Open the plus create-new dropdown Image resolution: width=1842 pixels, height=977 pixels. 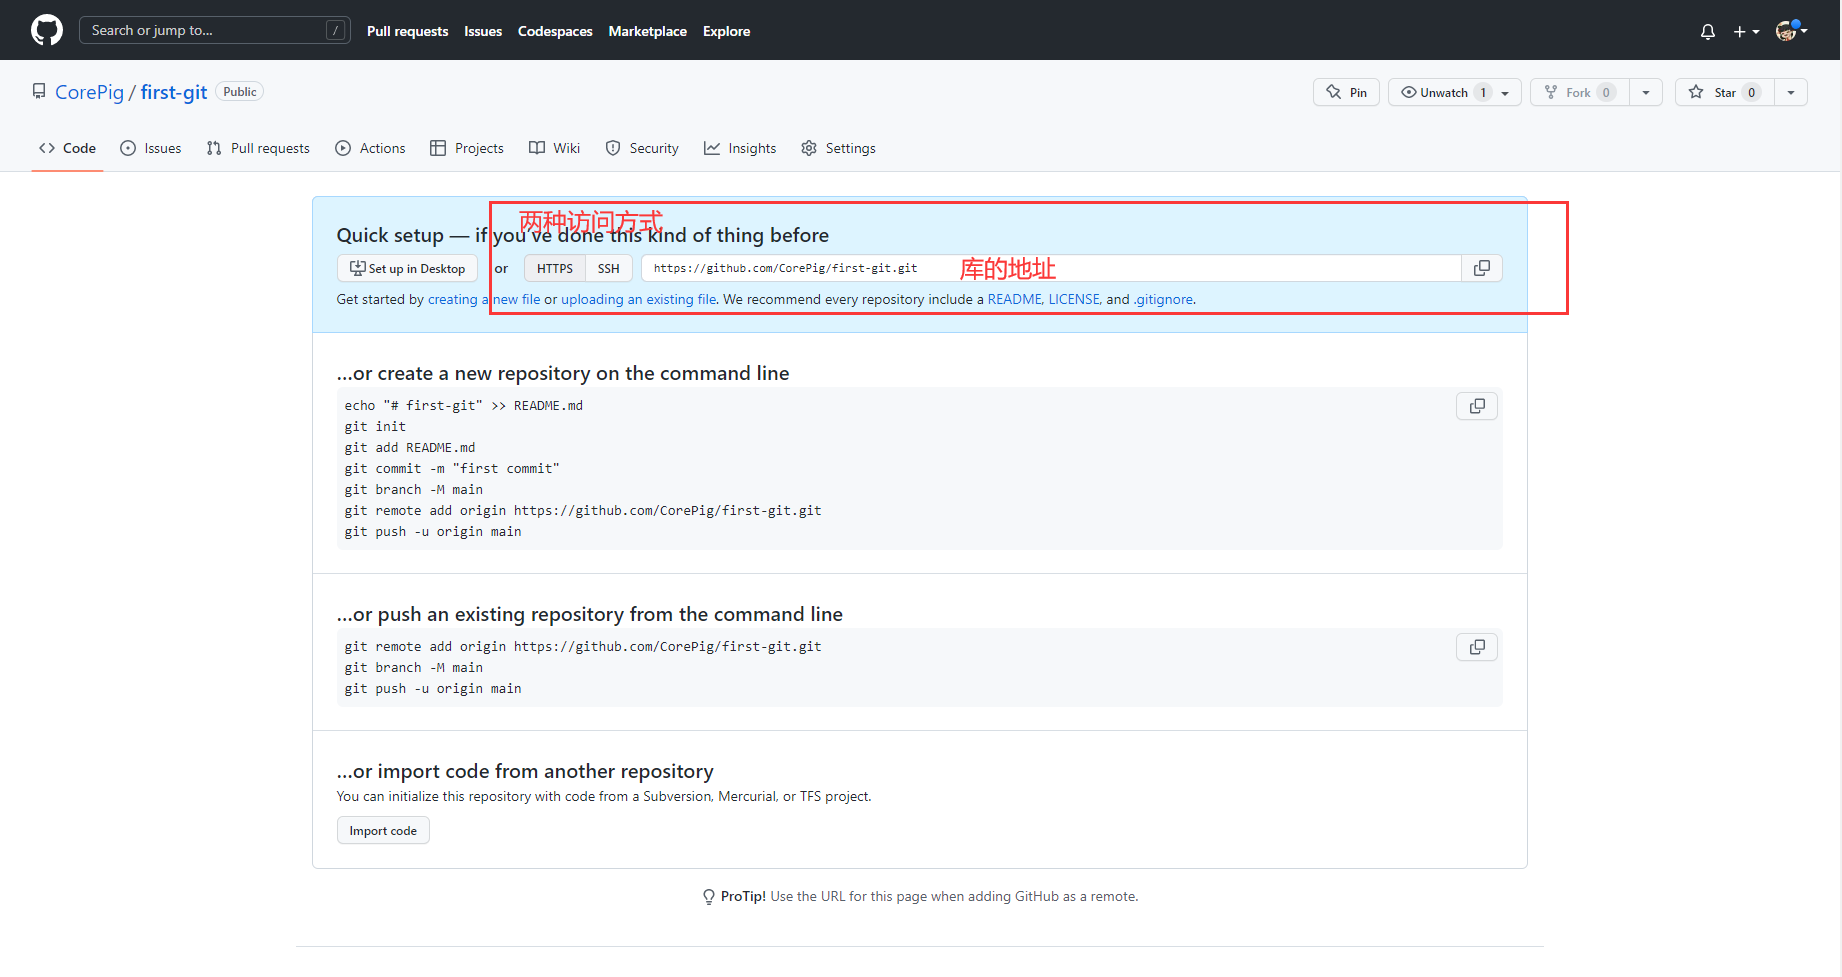tap(1746, 31)
